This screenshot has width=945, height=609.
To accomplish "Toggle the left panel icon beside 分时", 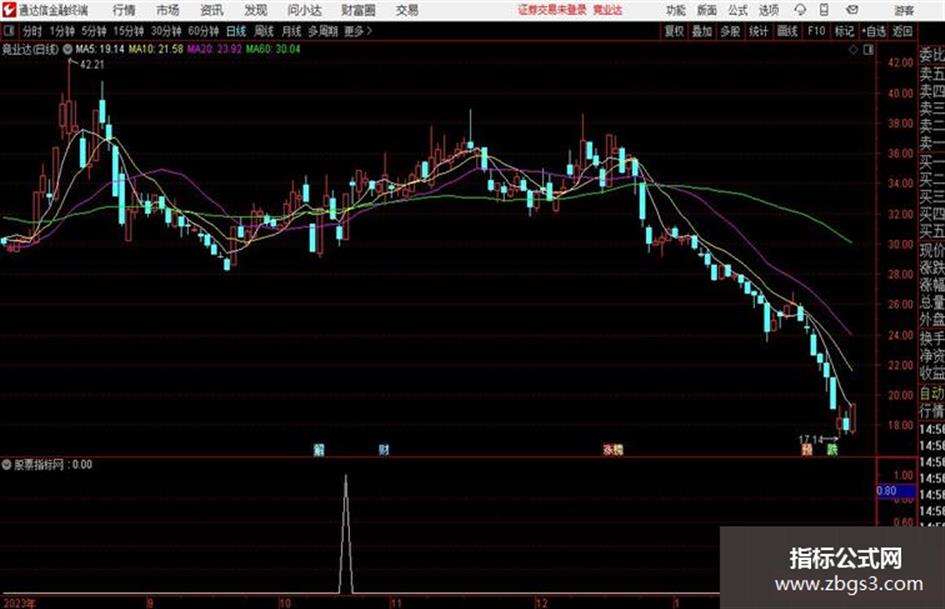I will (x=8, y=31).
